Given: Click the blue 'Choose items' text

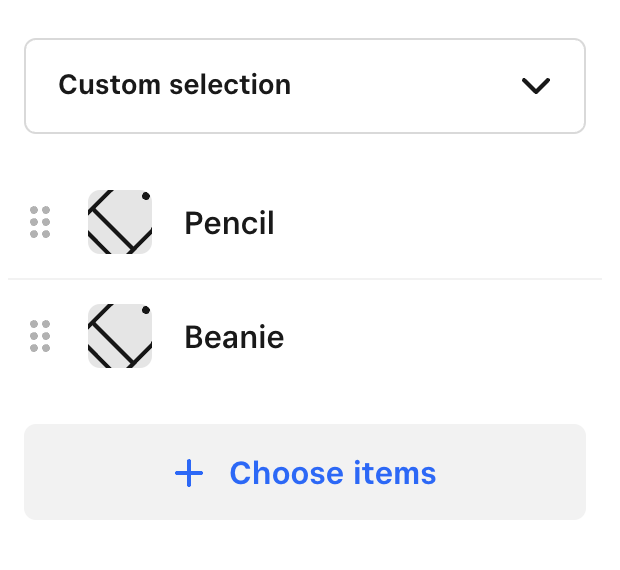Looking at the screenshot, I should coord(333,473).
